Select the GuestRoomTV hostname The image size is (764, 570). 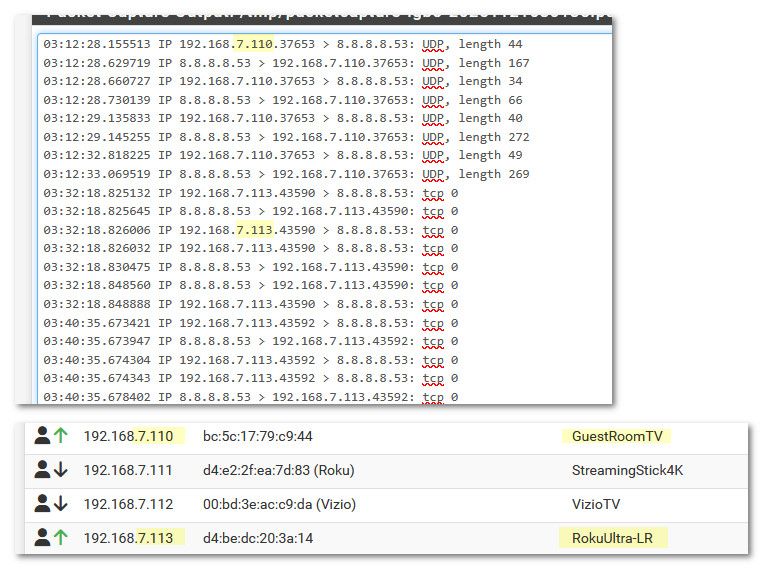click(616, 436)
